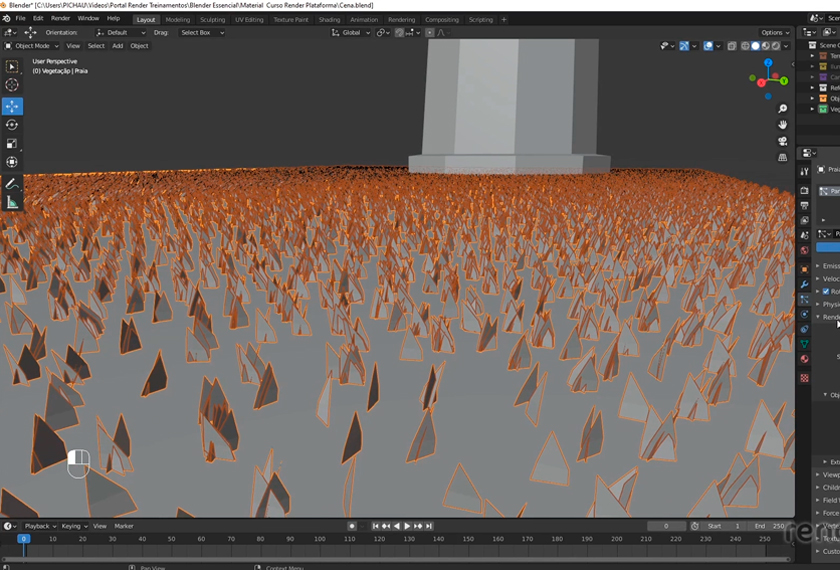Open the Object Mode dropdown

32,46
